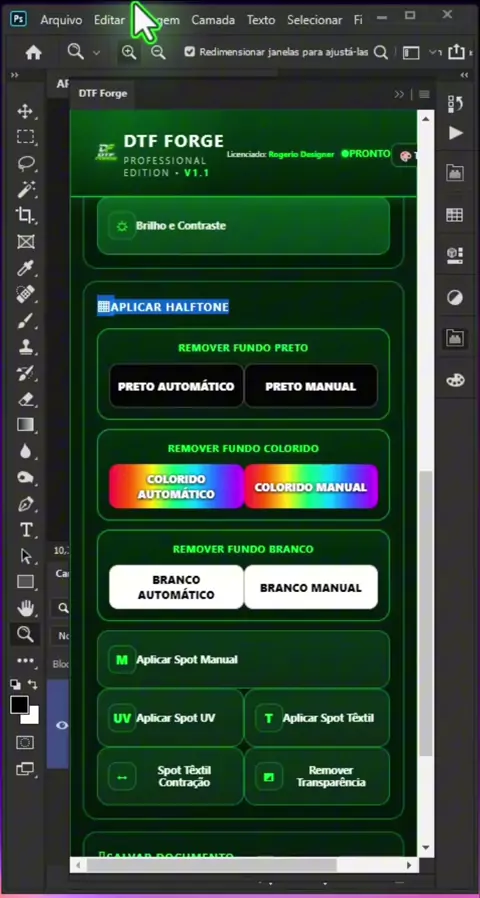Open the Arquivo menu
This screenshot has height=898, width=480.
[x=61, y=20]
